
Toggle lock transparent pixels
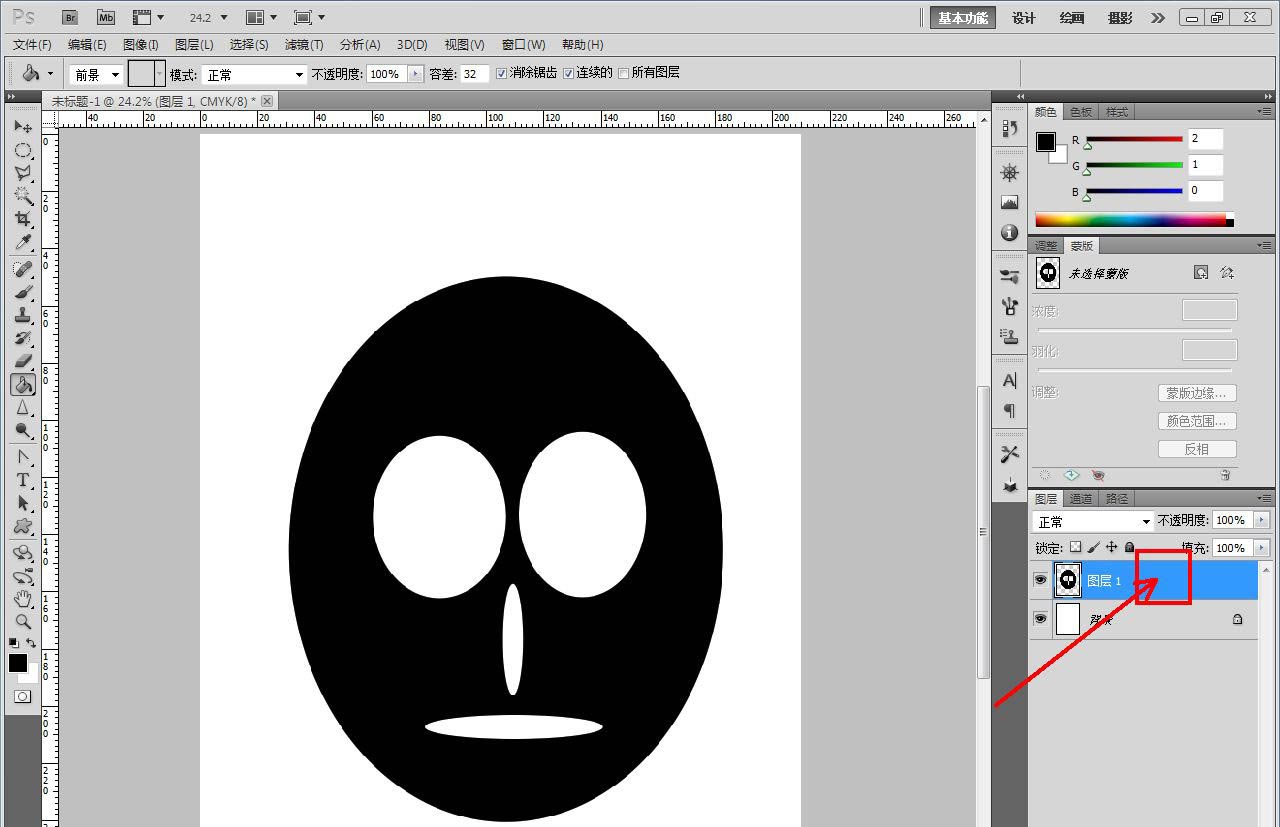[x=1075, y=547]
